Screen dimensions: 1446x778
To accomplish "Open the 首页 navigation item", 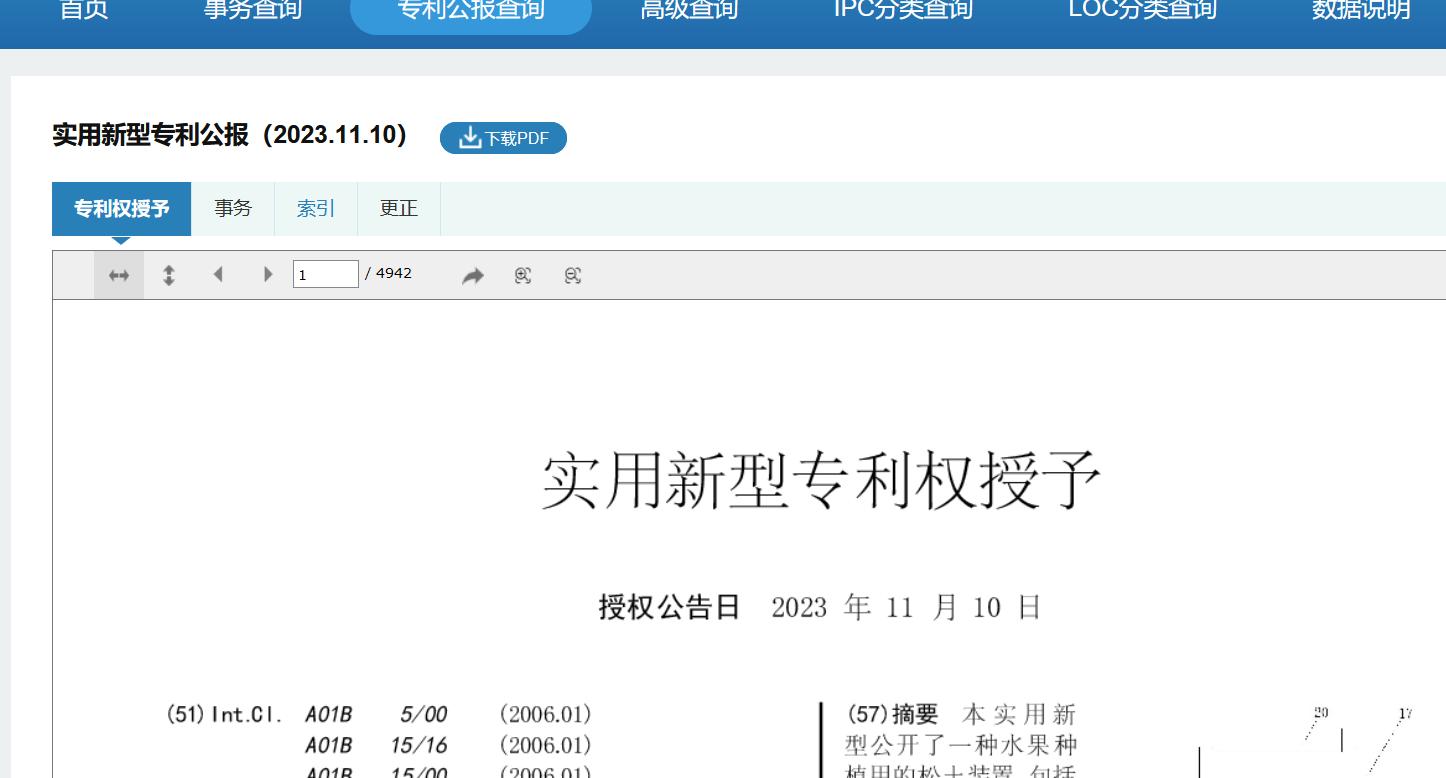I will click(x=84, y=10).
